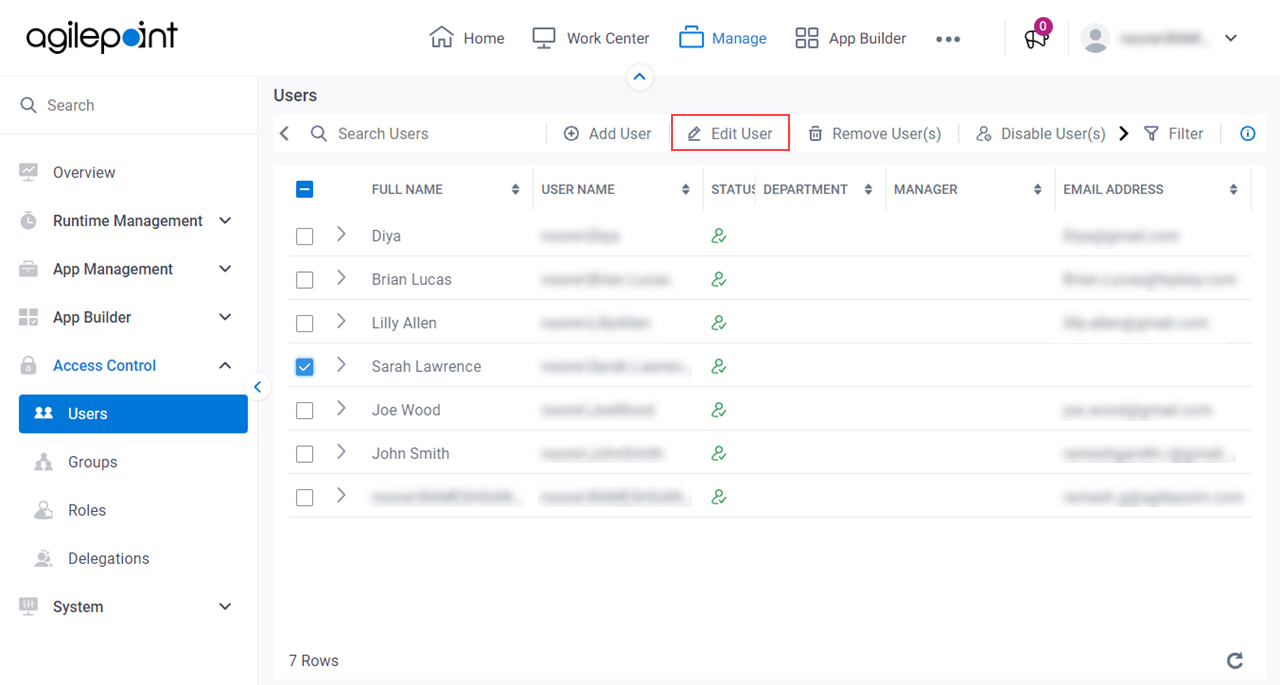Open the top App Builder tab
Screen dimensions: 1280x685
coord(851,38)
